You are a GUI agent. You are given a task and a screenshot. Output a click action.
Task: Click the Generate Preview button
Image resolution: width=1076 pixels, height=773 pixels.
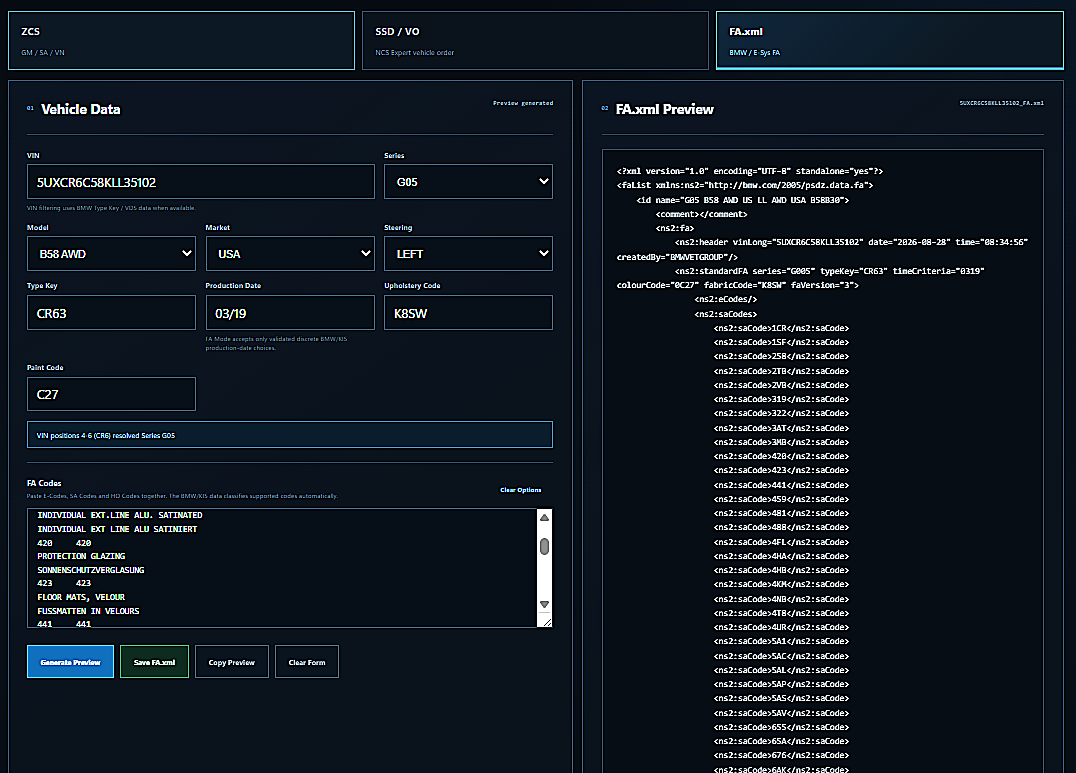click(71, 662)
